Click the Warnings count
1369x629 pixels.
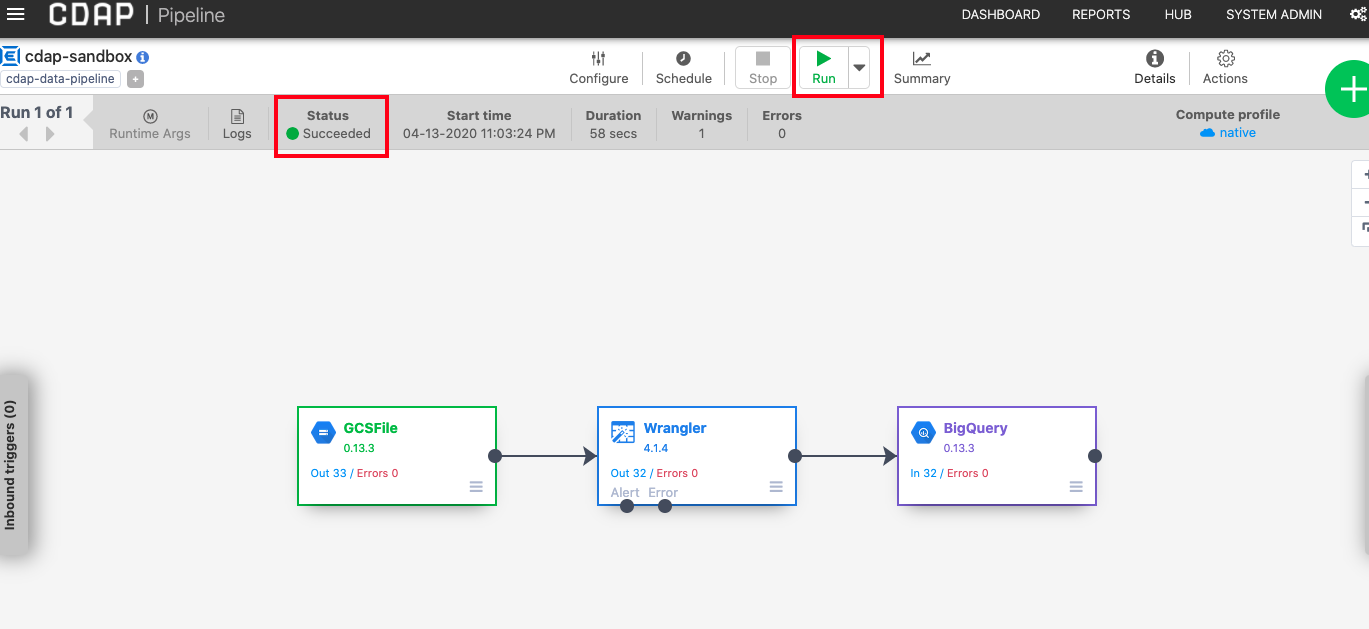point(702,133)
